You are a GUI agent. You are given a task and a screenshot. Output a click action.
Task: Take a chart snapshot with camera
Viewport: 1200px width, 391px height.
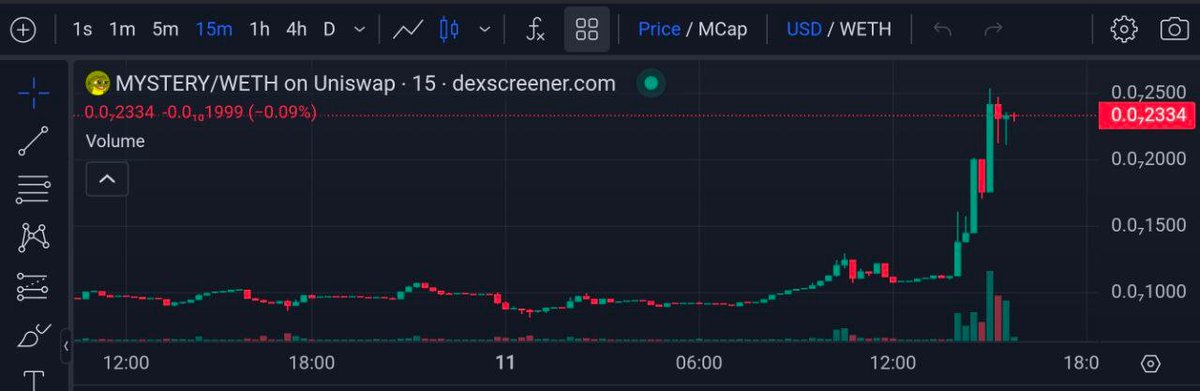coord(1174,30)
